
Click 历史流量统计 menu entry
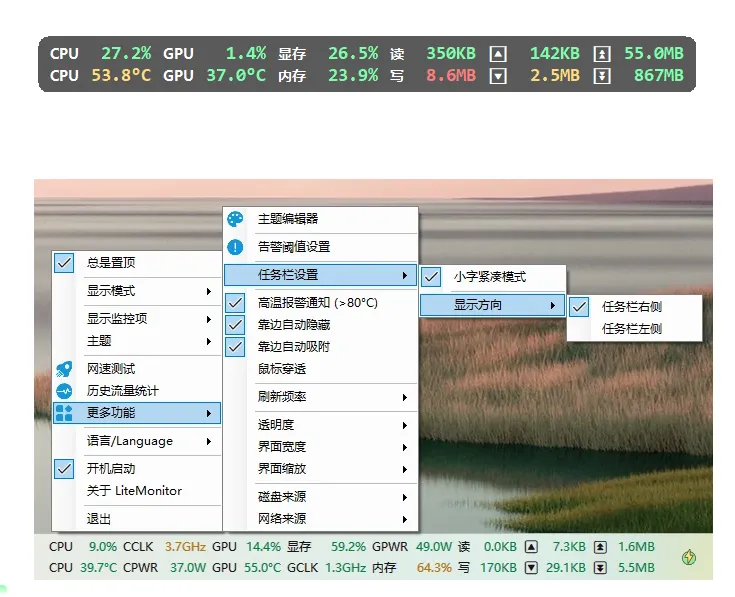[x=137, y=391]
